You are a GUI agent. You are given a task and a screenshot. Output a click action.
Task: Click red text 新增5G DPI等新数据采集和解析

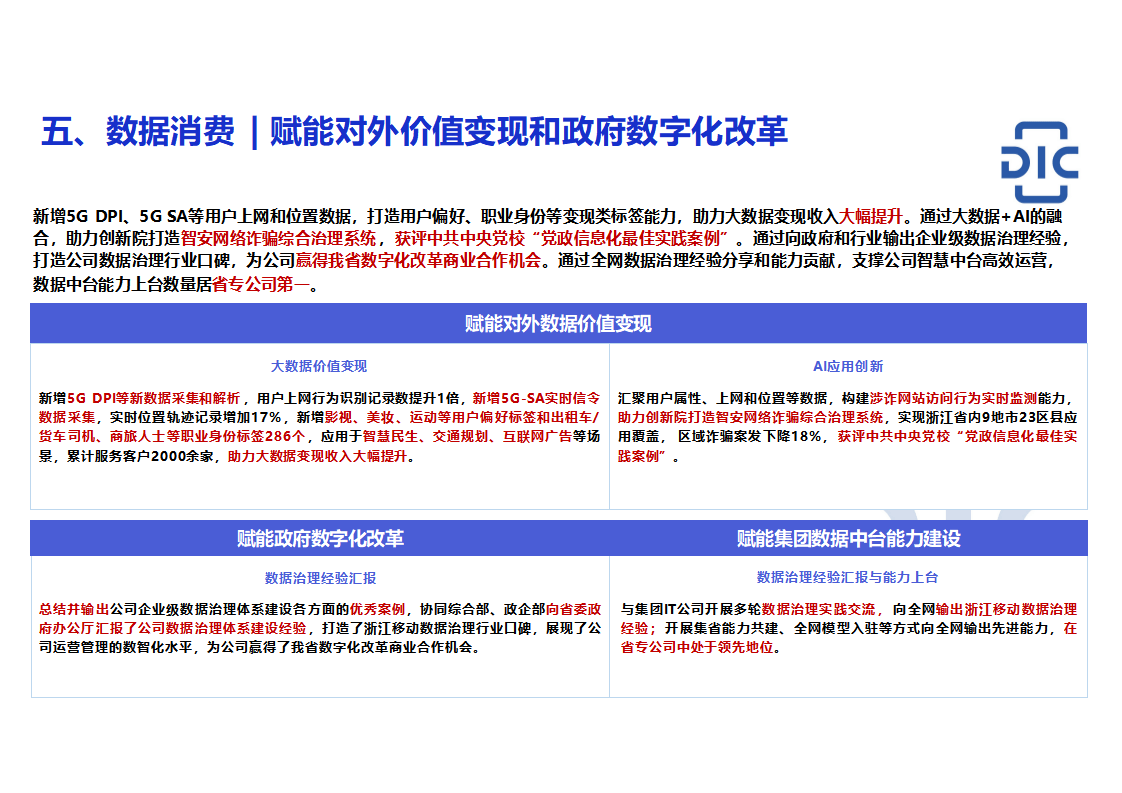pyautogui.click(x=153, y=398)
